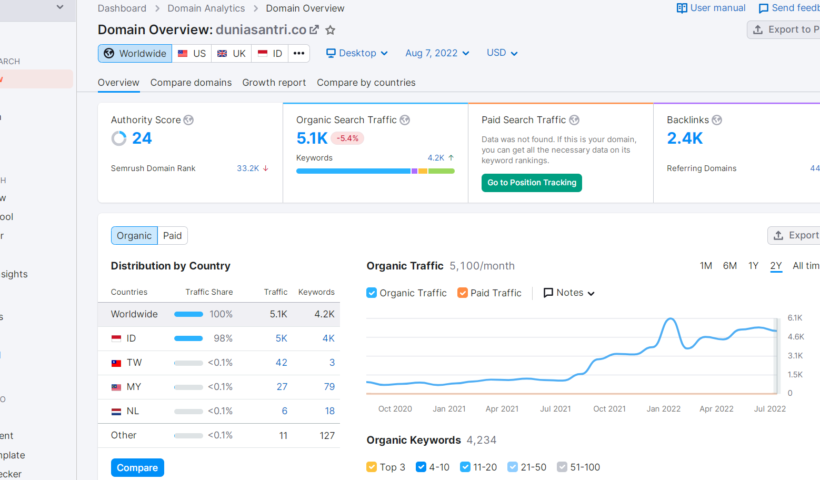This screenshot has height=480, width=820.
Task: Toggle the 4-10 keywords checkbox
Action: click(x=420, y=467)
